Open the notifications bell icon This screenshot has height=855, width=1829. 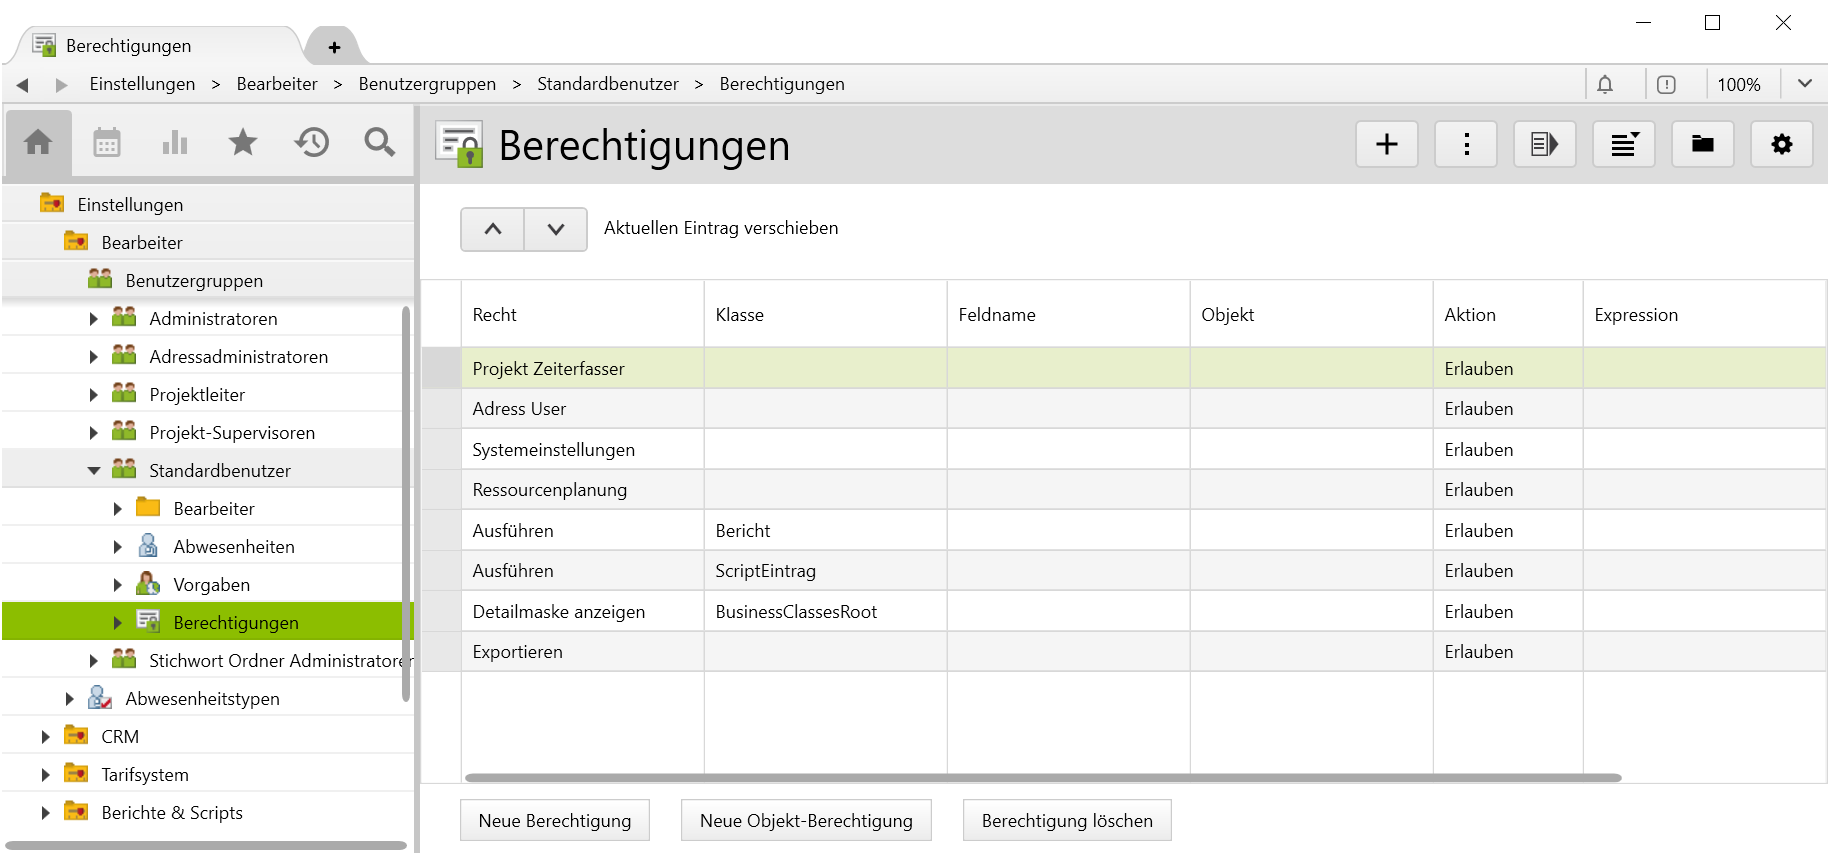click(x=1605, y=85)
